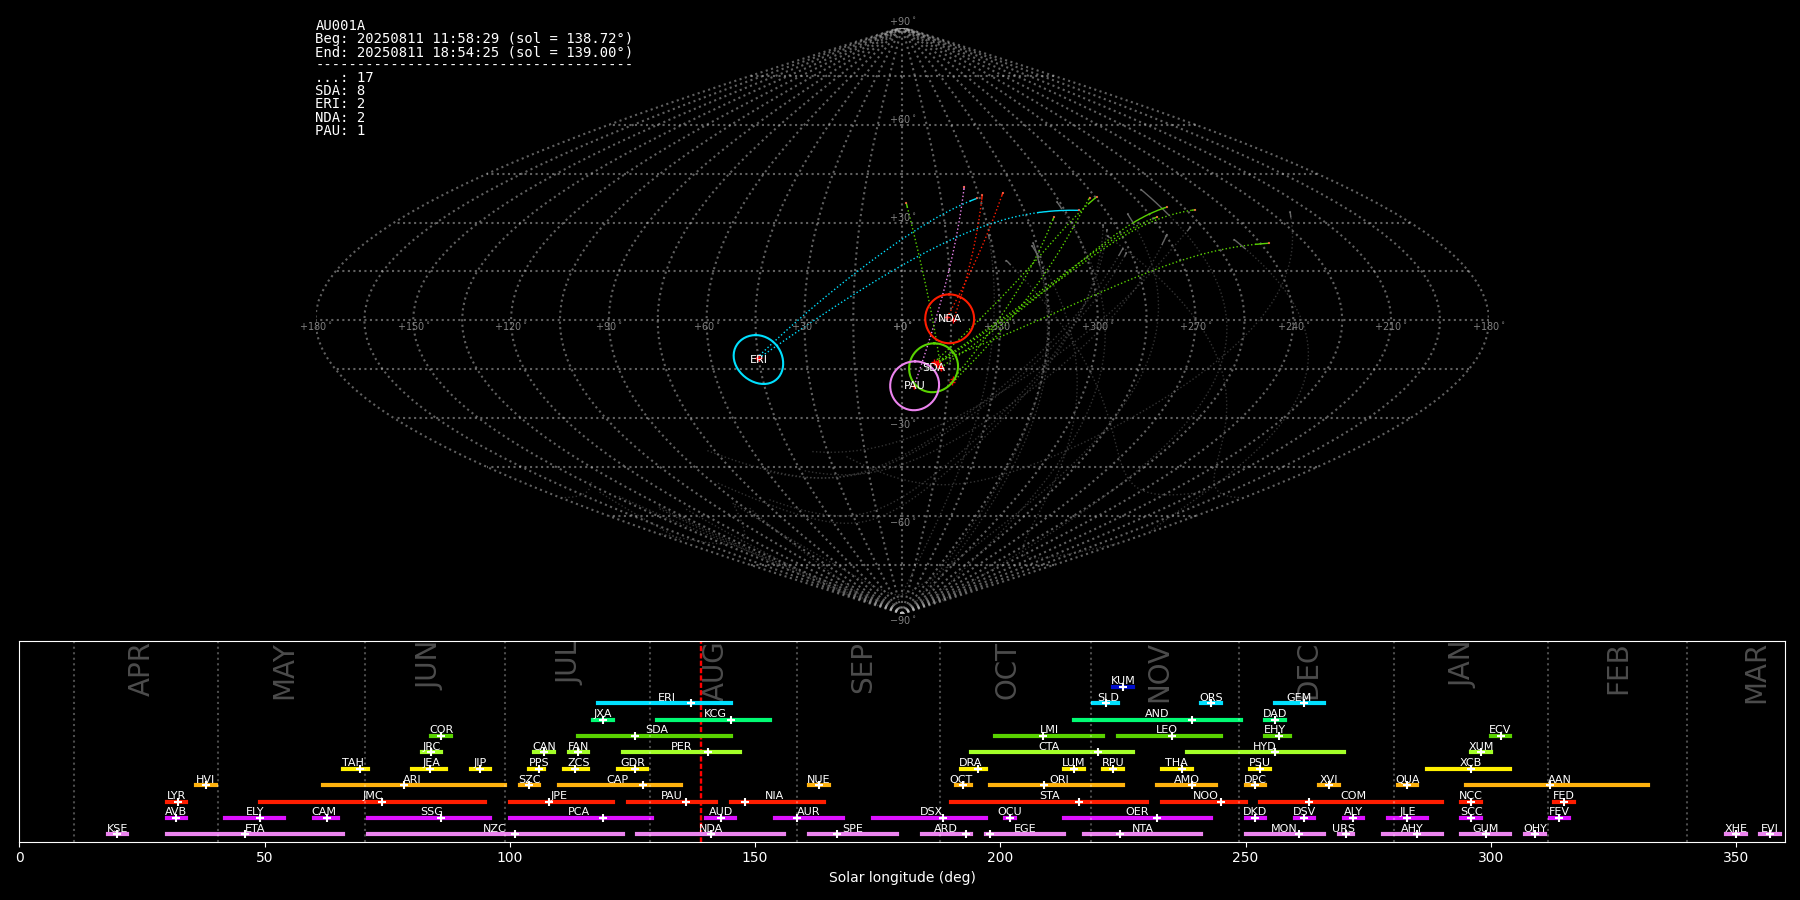Click the NZC shower bar in the timeline
The height and width of the screenshot is (900, 1800).
pyautogui.click(x=495, y=834)
